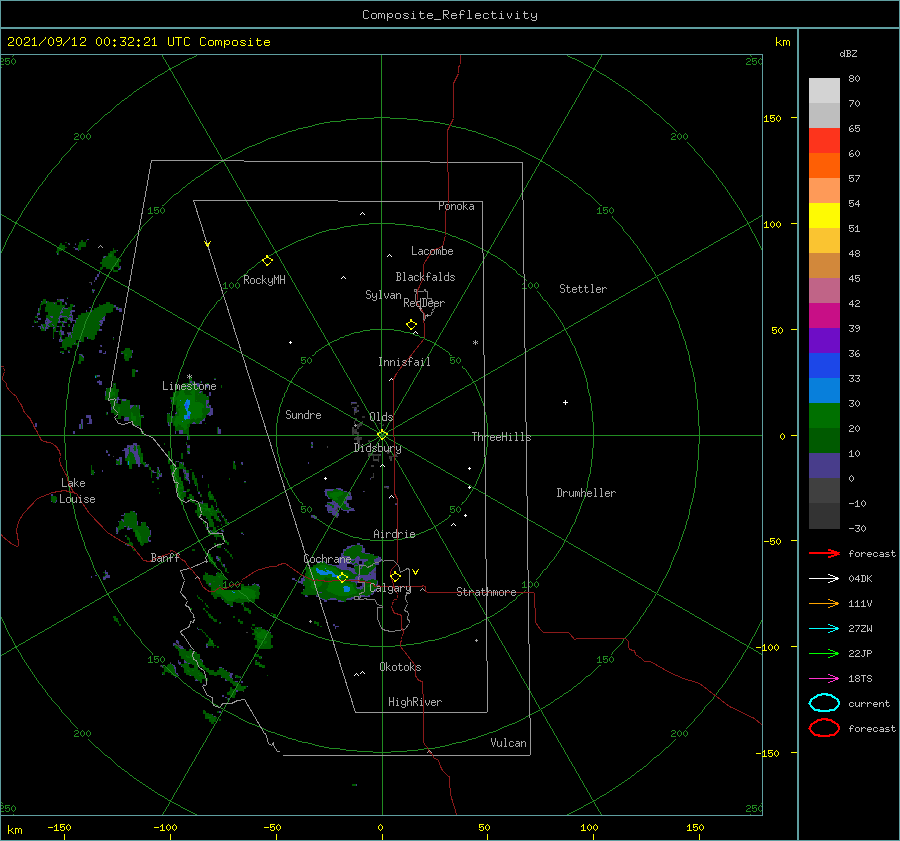Click the Composite_Reflectivity title

[450, 15]
